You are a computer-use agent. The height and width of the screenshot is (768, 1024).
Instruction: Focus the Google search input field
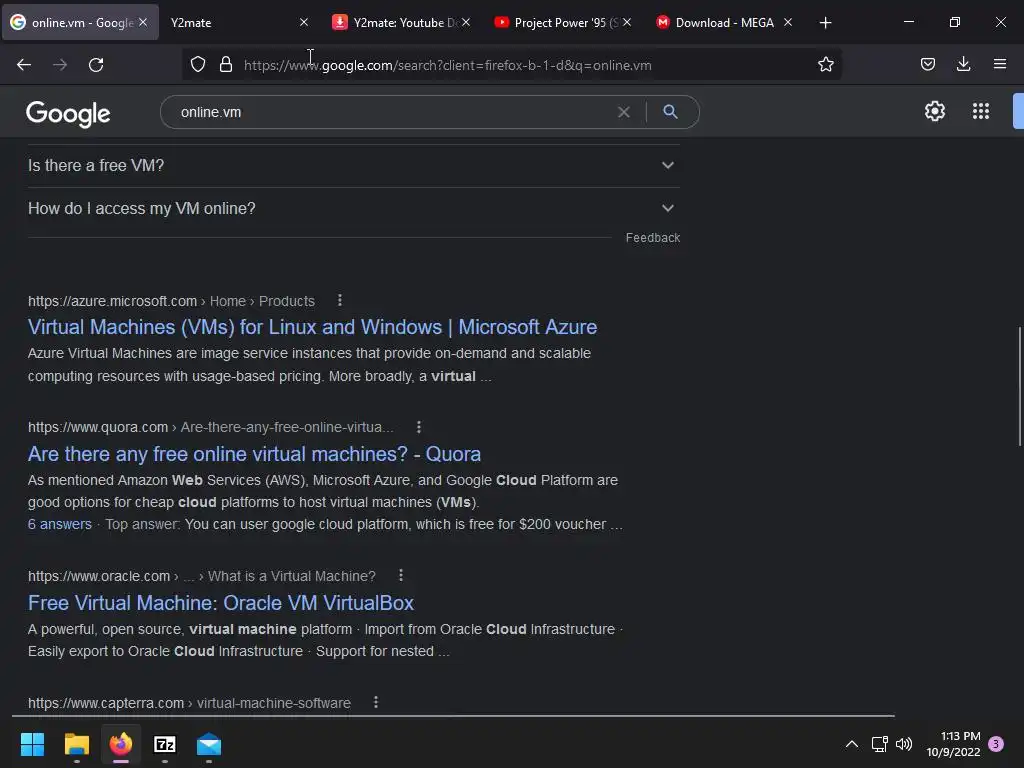[x=392, y=112]
